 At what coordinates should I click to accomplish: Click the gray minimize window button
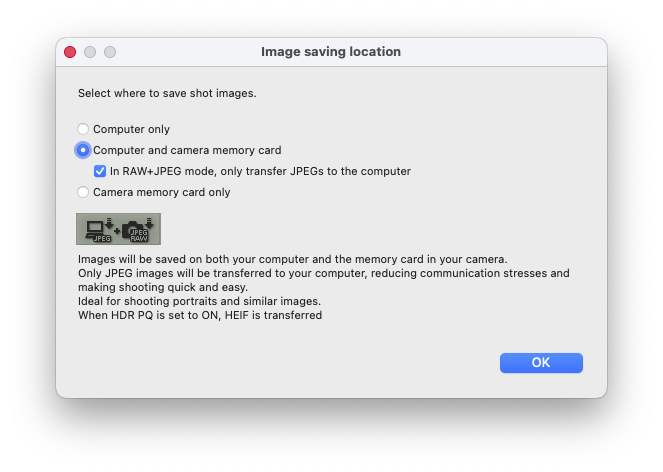(90, 51)
